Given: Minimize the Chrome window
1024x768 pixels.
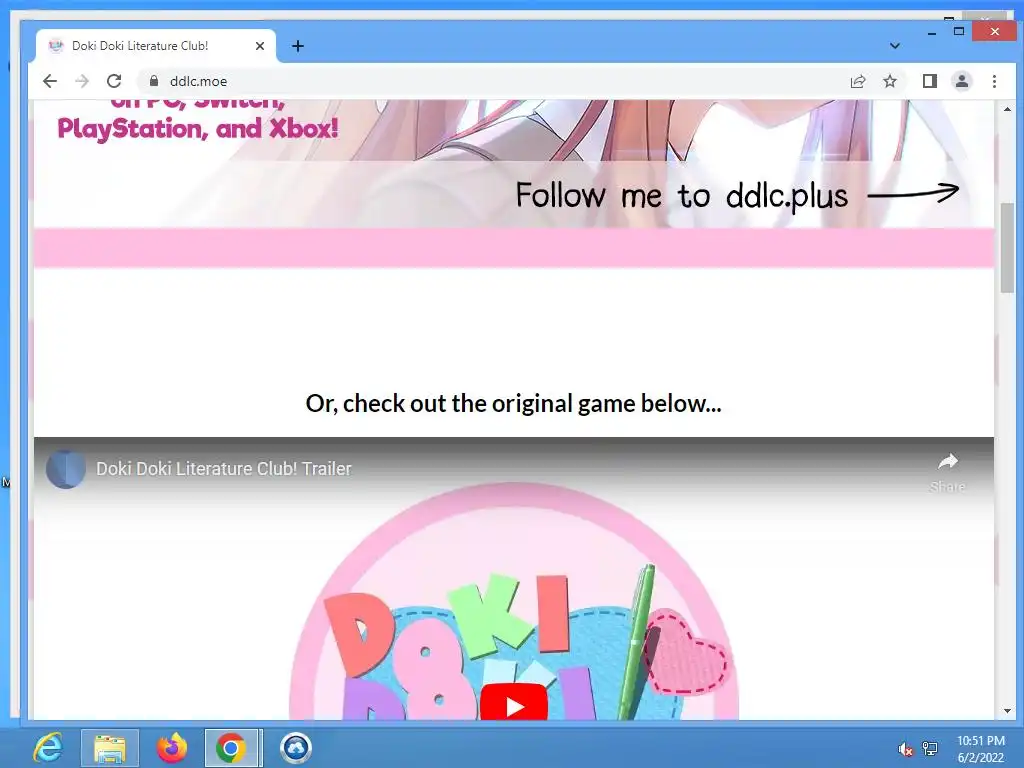Looking at the screenshot, I should coord(932,31).
